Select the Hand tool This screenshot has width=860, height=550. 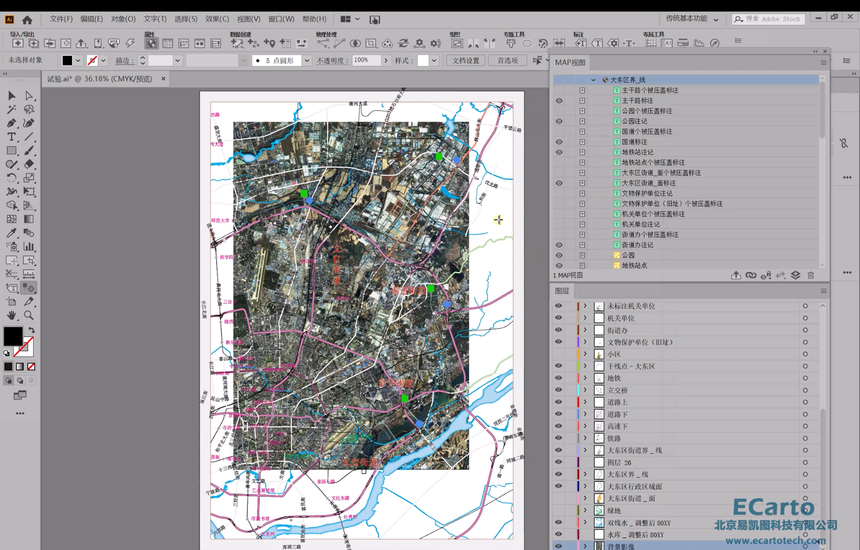point(12,315)
